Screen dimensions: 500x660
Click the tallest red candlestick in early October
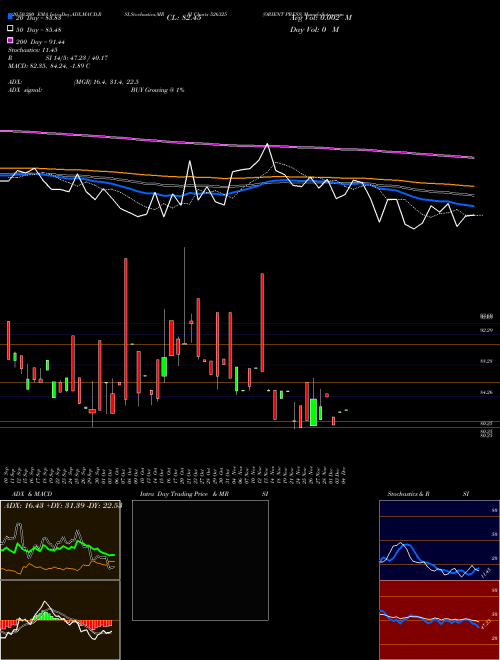[x=125, y=329]
